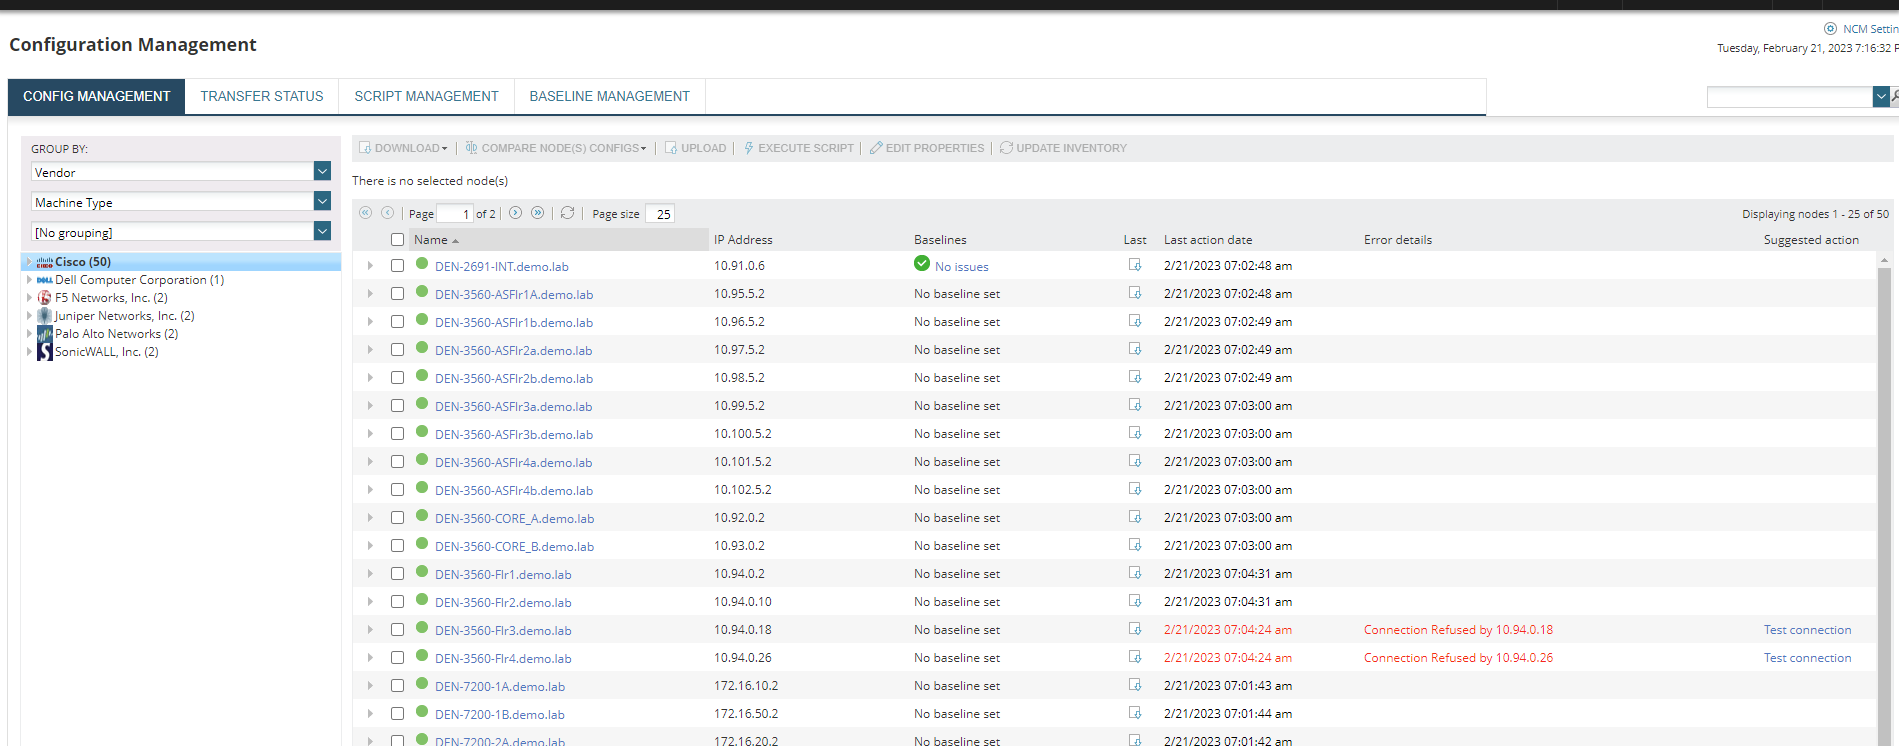Click F5 Networks vendor icon
This screenshot has width=1899, height=746.
pos(44,298)
